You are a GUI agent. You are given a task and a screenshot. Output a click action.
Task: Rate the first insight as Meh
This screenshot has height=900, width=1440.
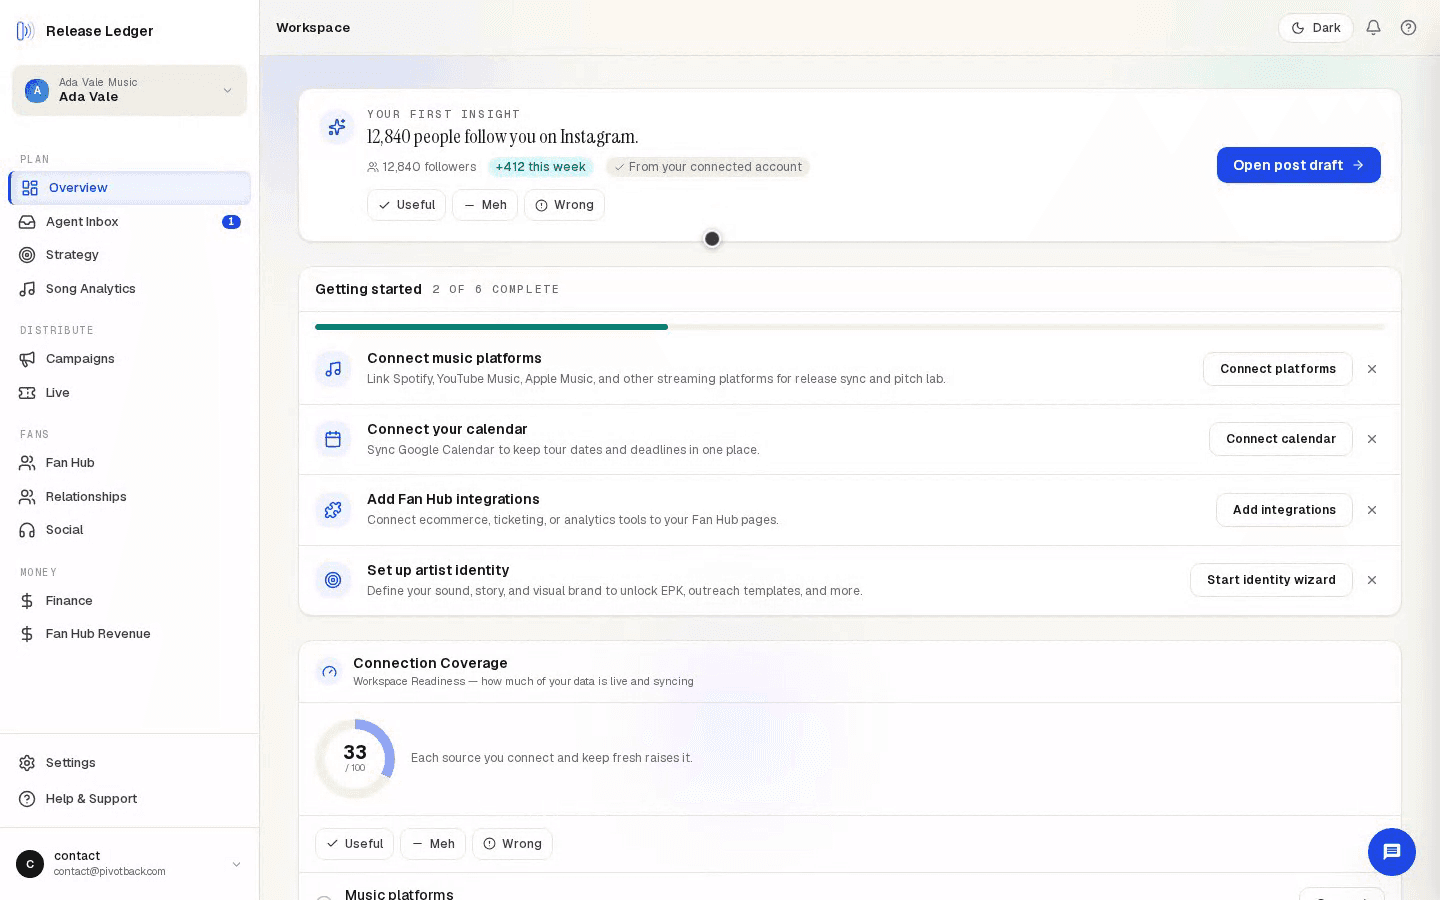click(485, 205)
